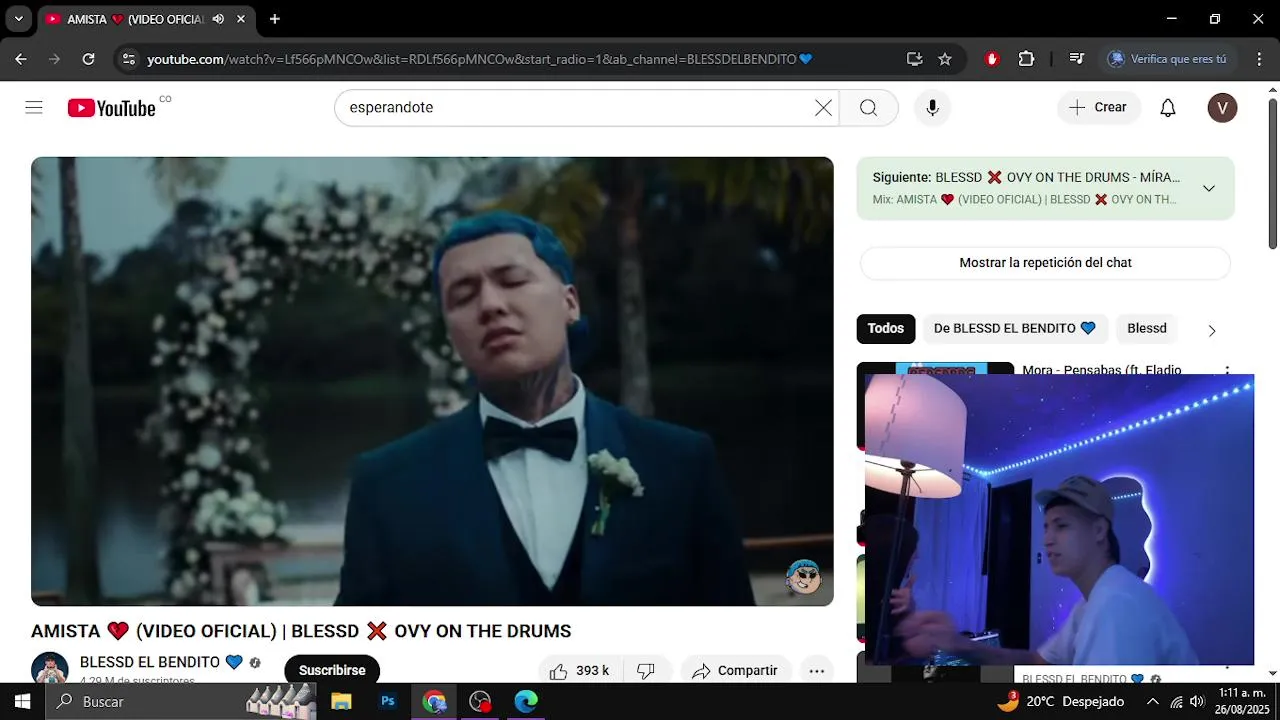Image resolution: width=1280 pixels, height=720 pixels.
Task: Open the BLESSD EL BENDITO channel avatar
Action: [x=50, y=667]
